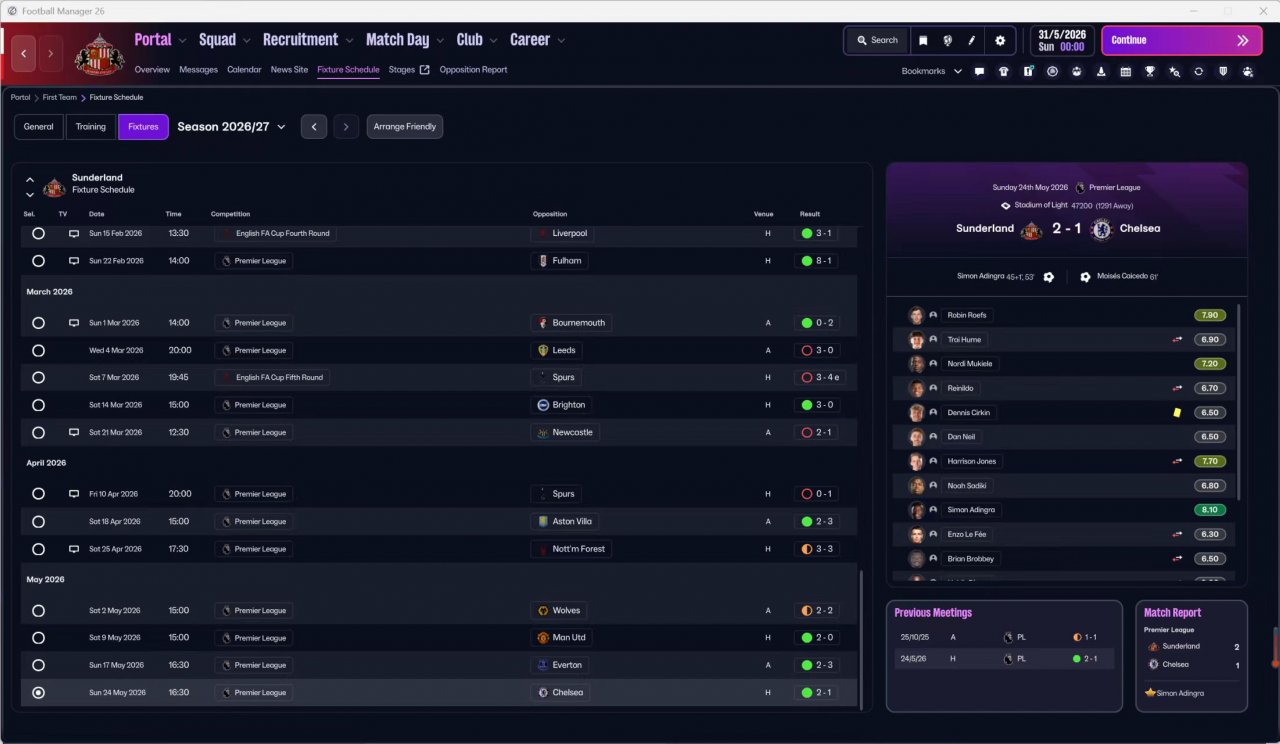1280x744 pixels.
Task: Click the training cone bookmark icon
Action: (x=1101, y=71)
